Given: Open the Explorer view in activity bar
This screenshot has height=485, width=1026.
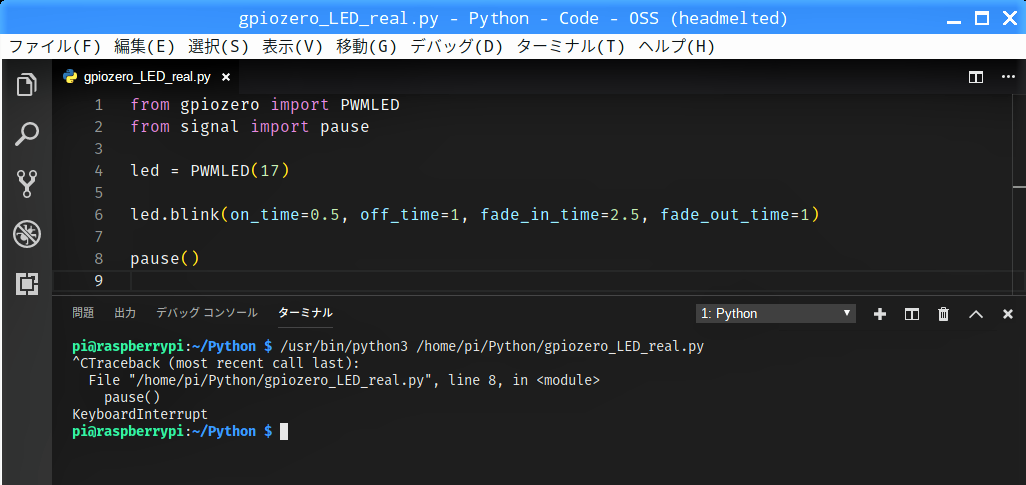Looking at the screenshot, I should click(x=27, y=85).
